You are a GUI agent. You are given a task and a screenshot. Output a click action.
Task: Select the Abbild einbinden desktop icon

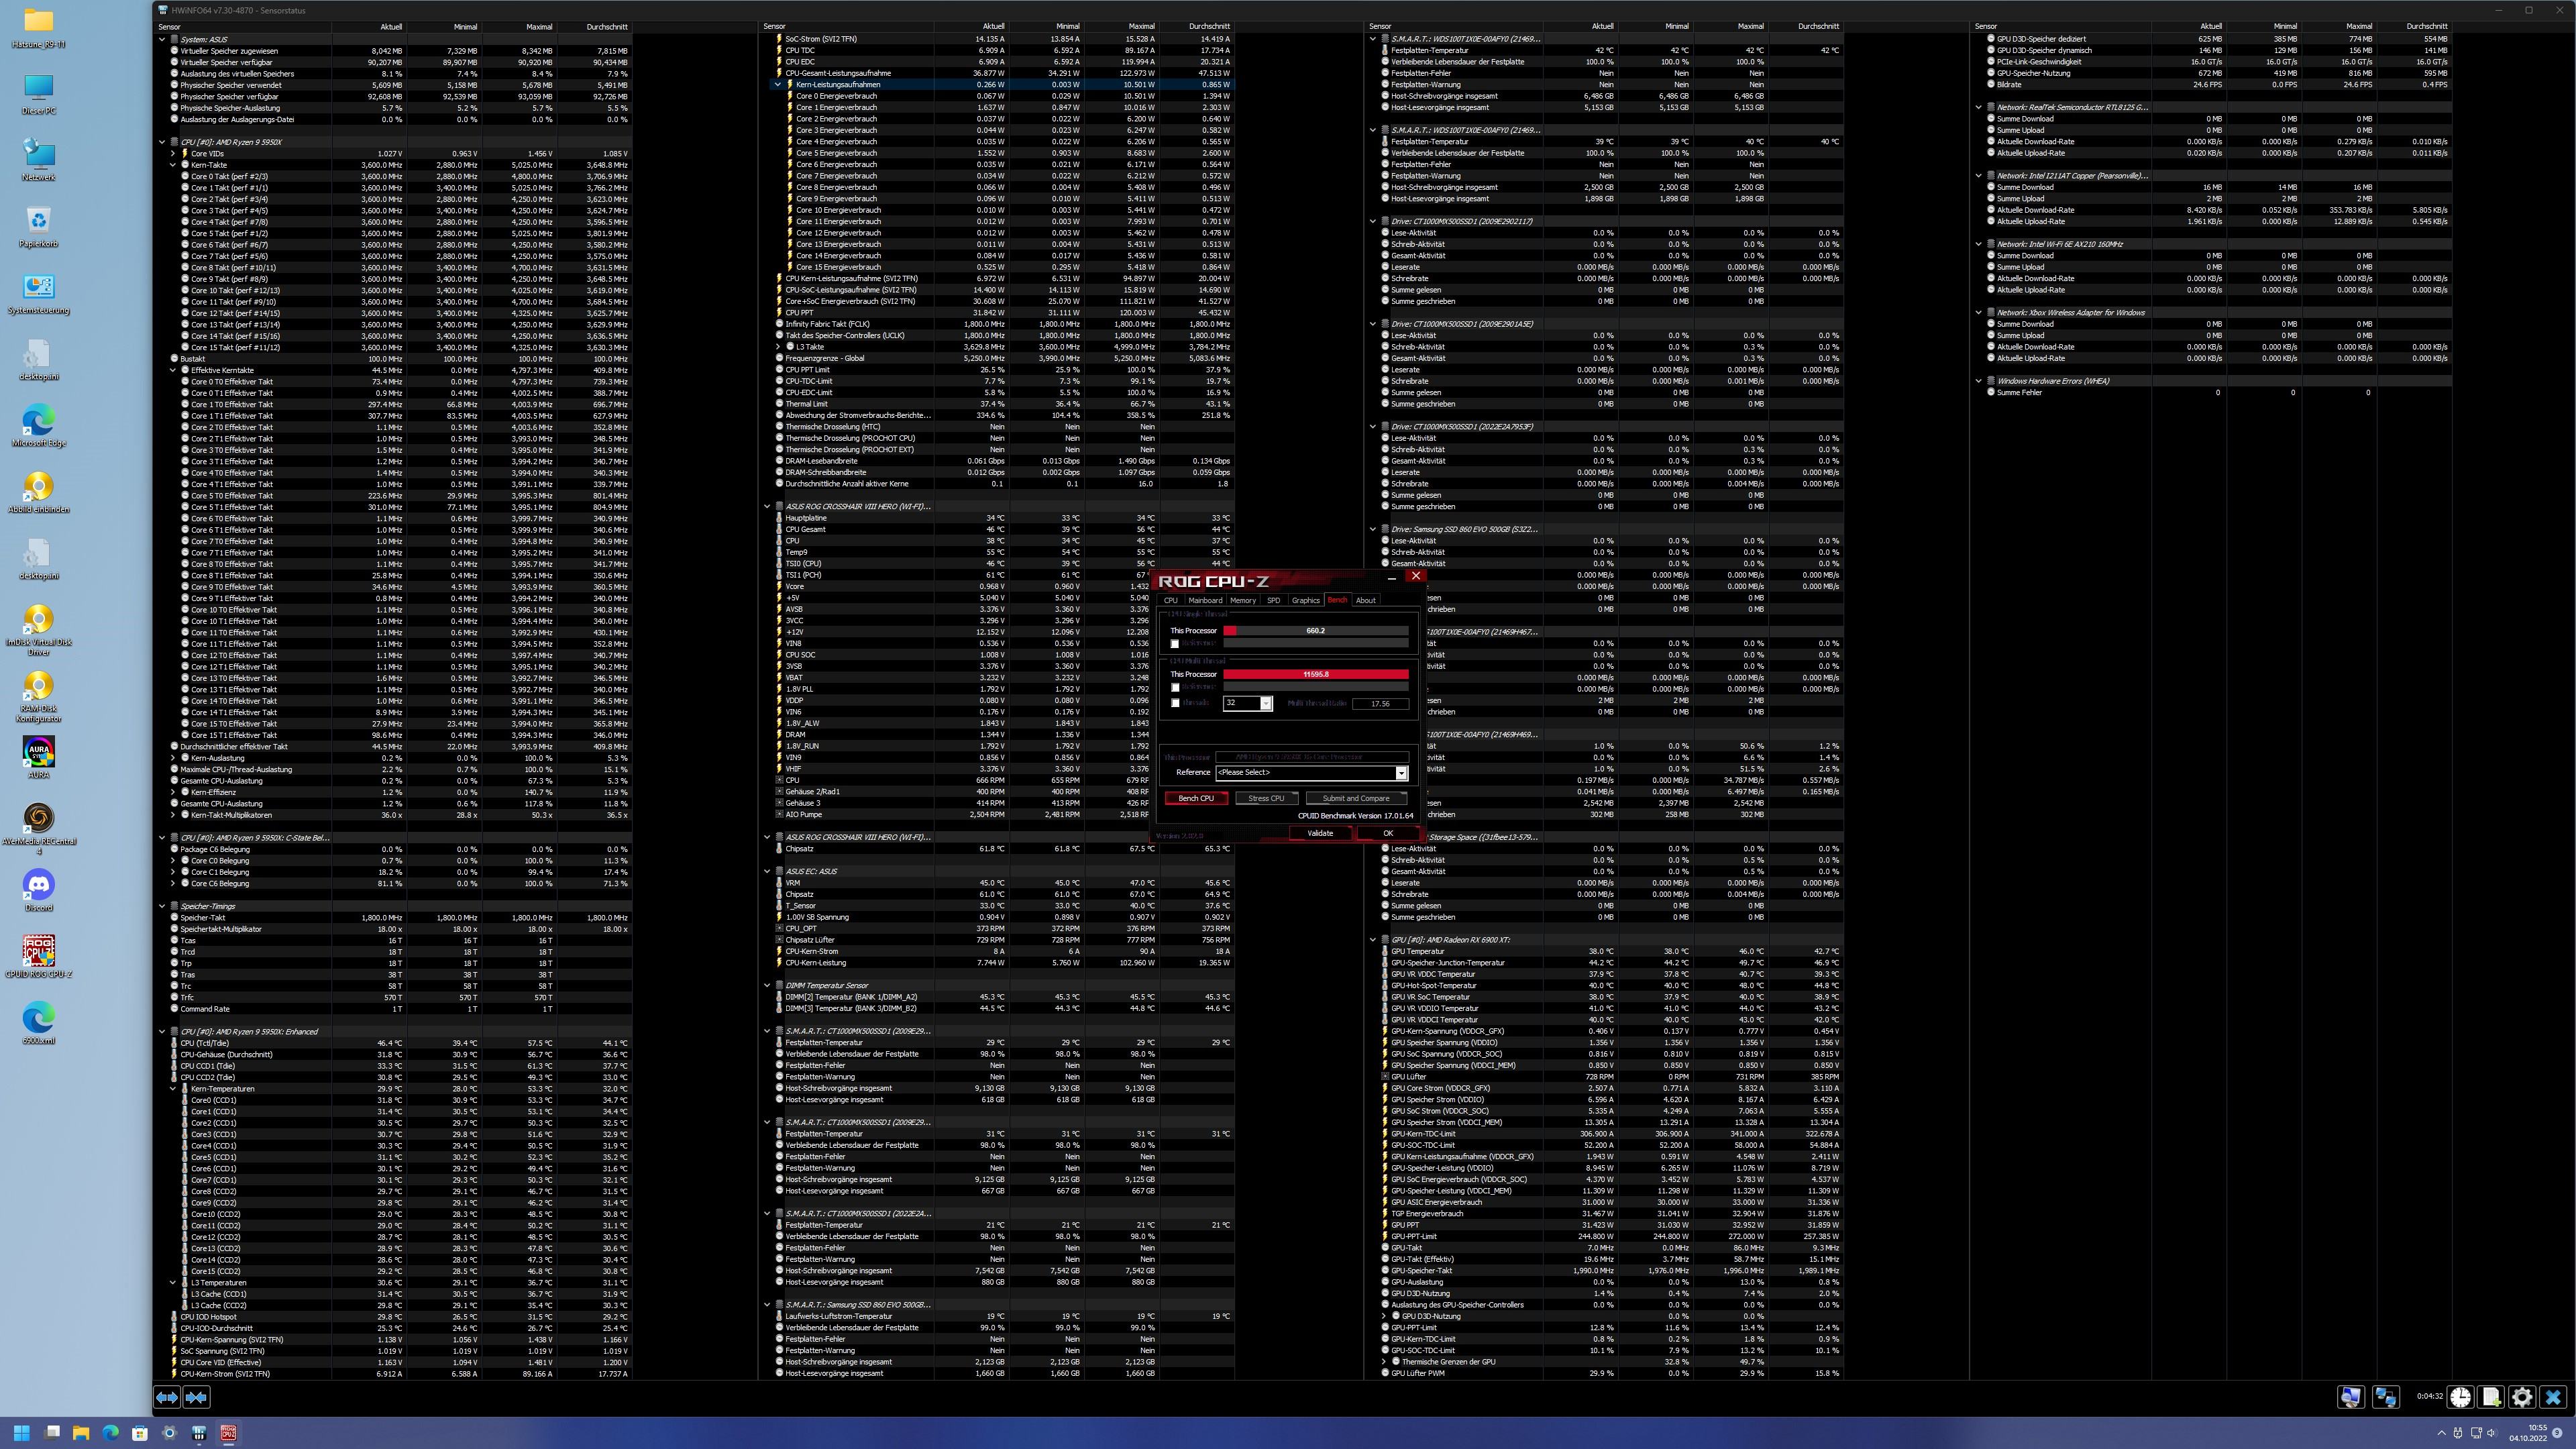tap(38, 492)
